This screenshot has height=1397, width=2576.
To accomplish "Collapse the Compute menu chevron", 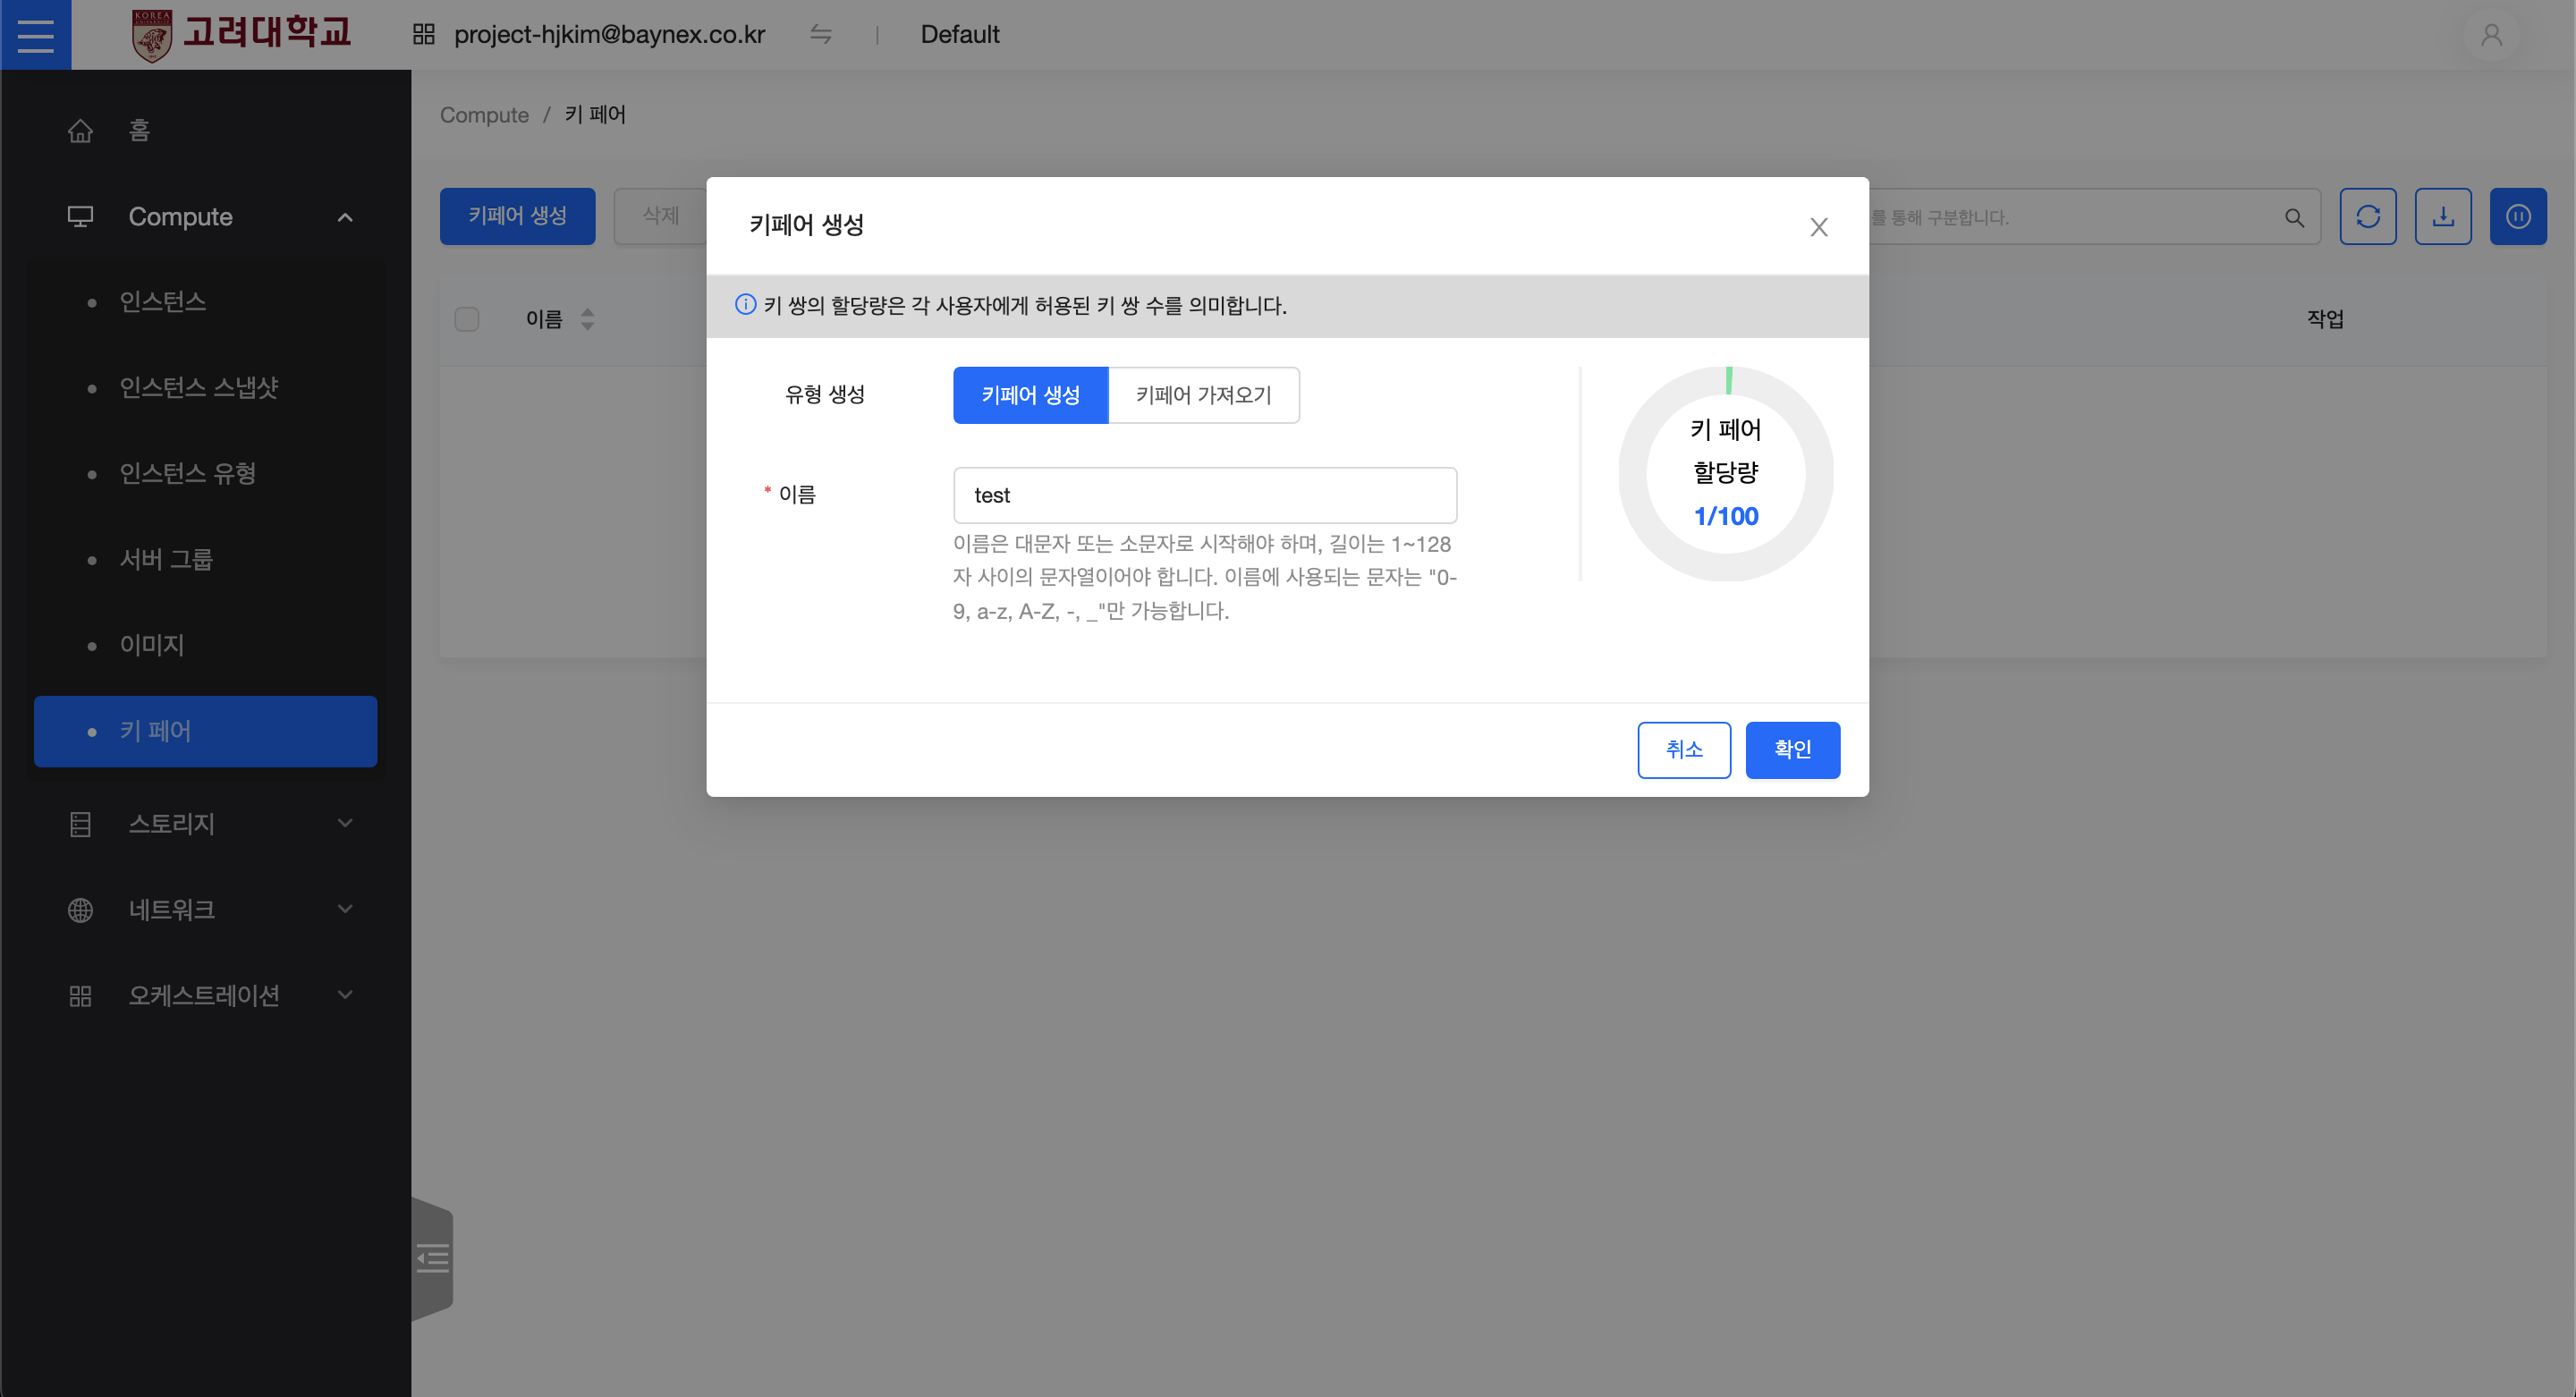I will point(345,217).
